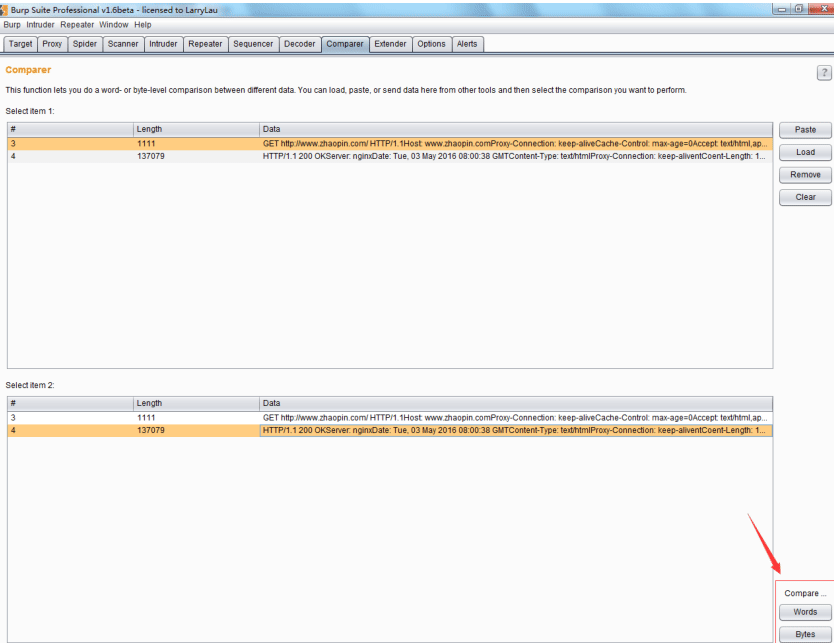Go to the Repeater tab
This screenshot has height=643, width=834.
(205, 44)
